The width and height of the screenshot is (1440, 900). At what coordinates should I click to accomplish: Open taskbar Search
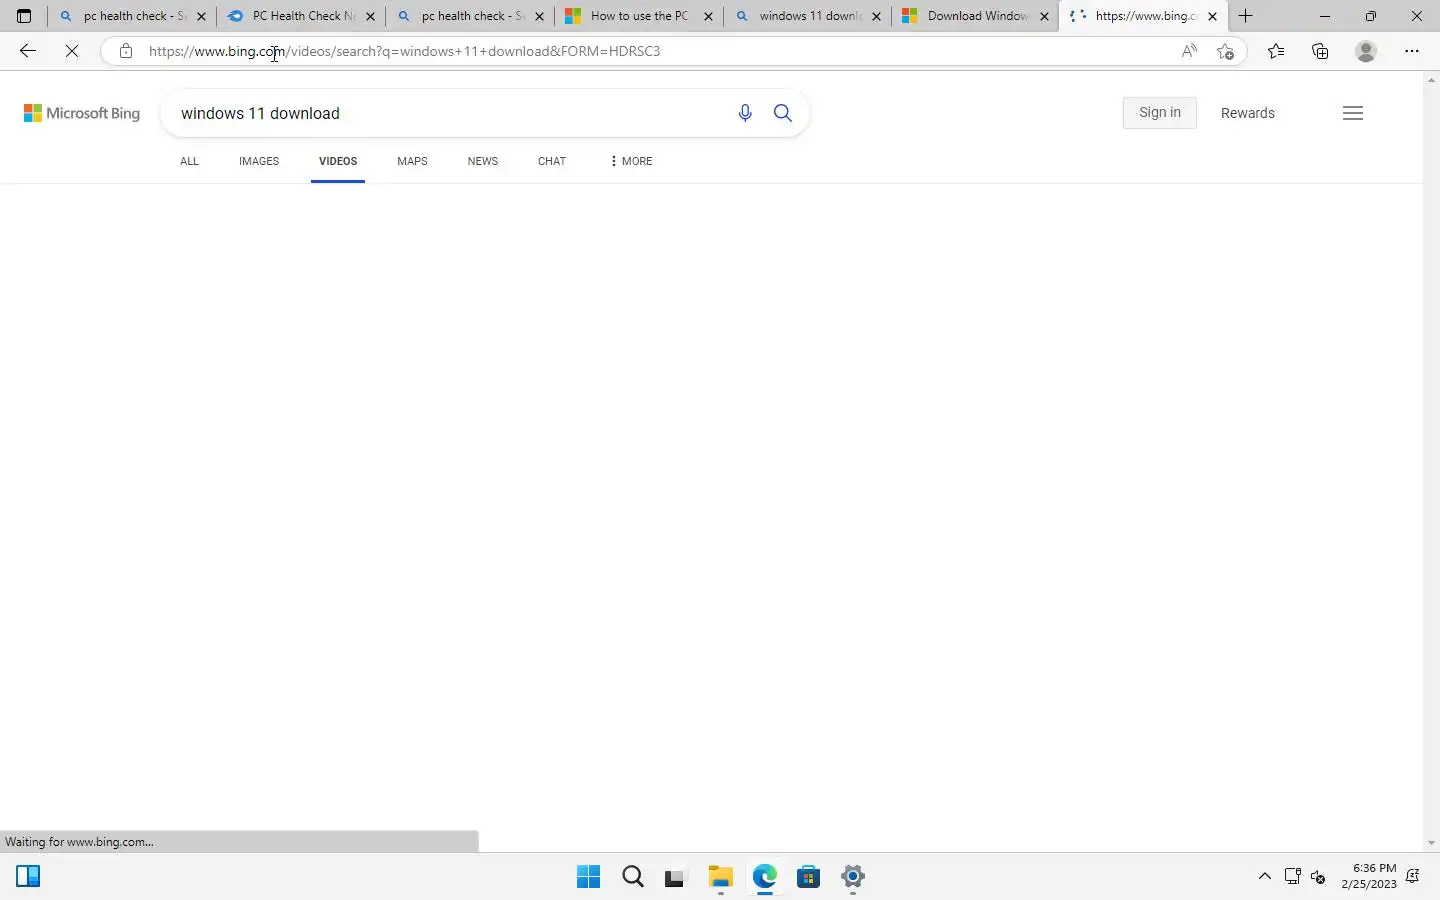(x=633, y=877)
